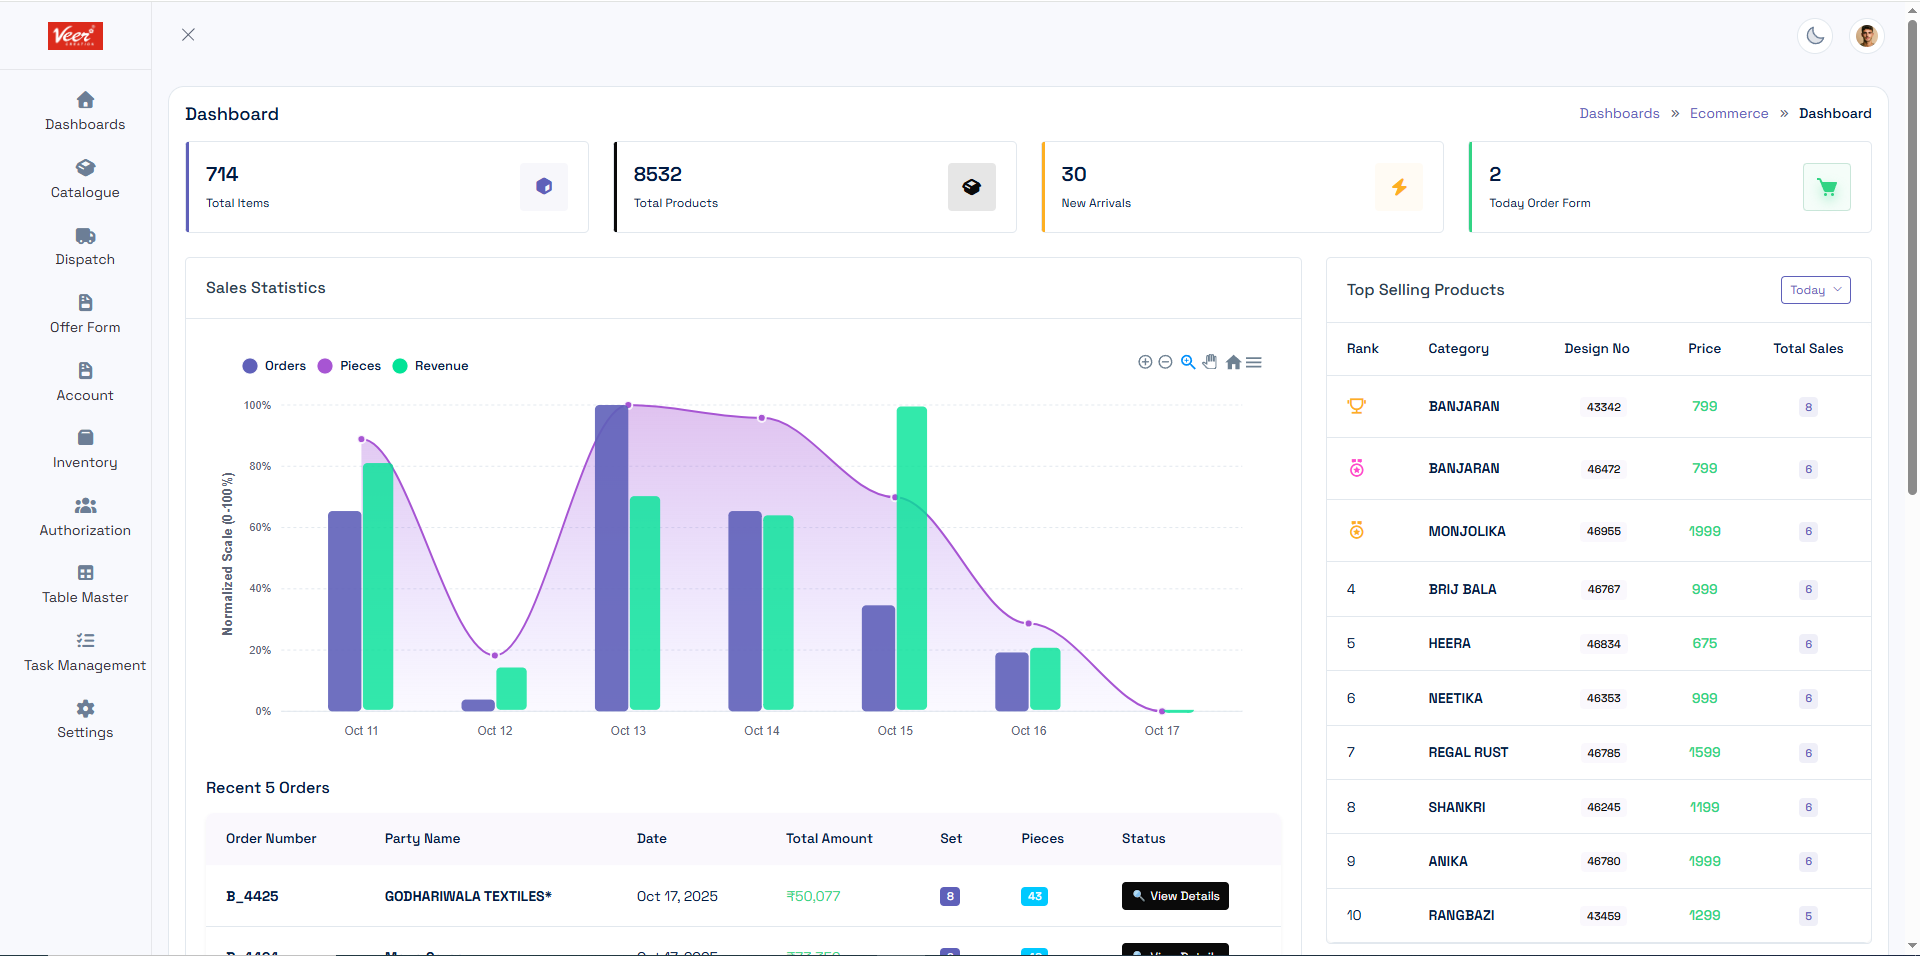Open the Today period dropdown
This screenshot has height=956, width=1920.
(1815, 290)
